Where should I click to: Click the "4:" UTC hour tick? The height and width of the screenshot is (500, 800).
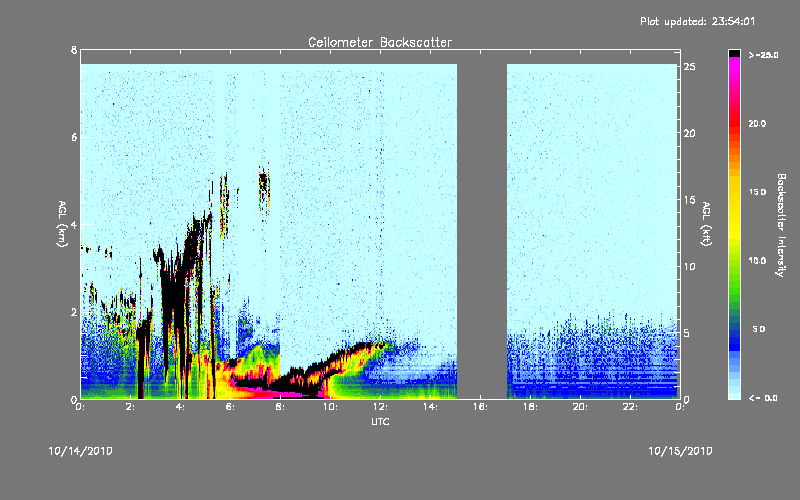[181, 407]
